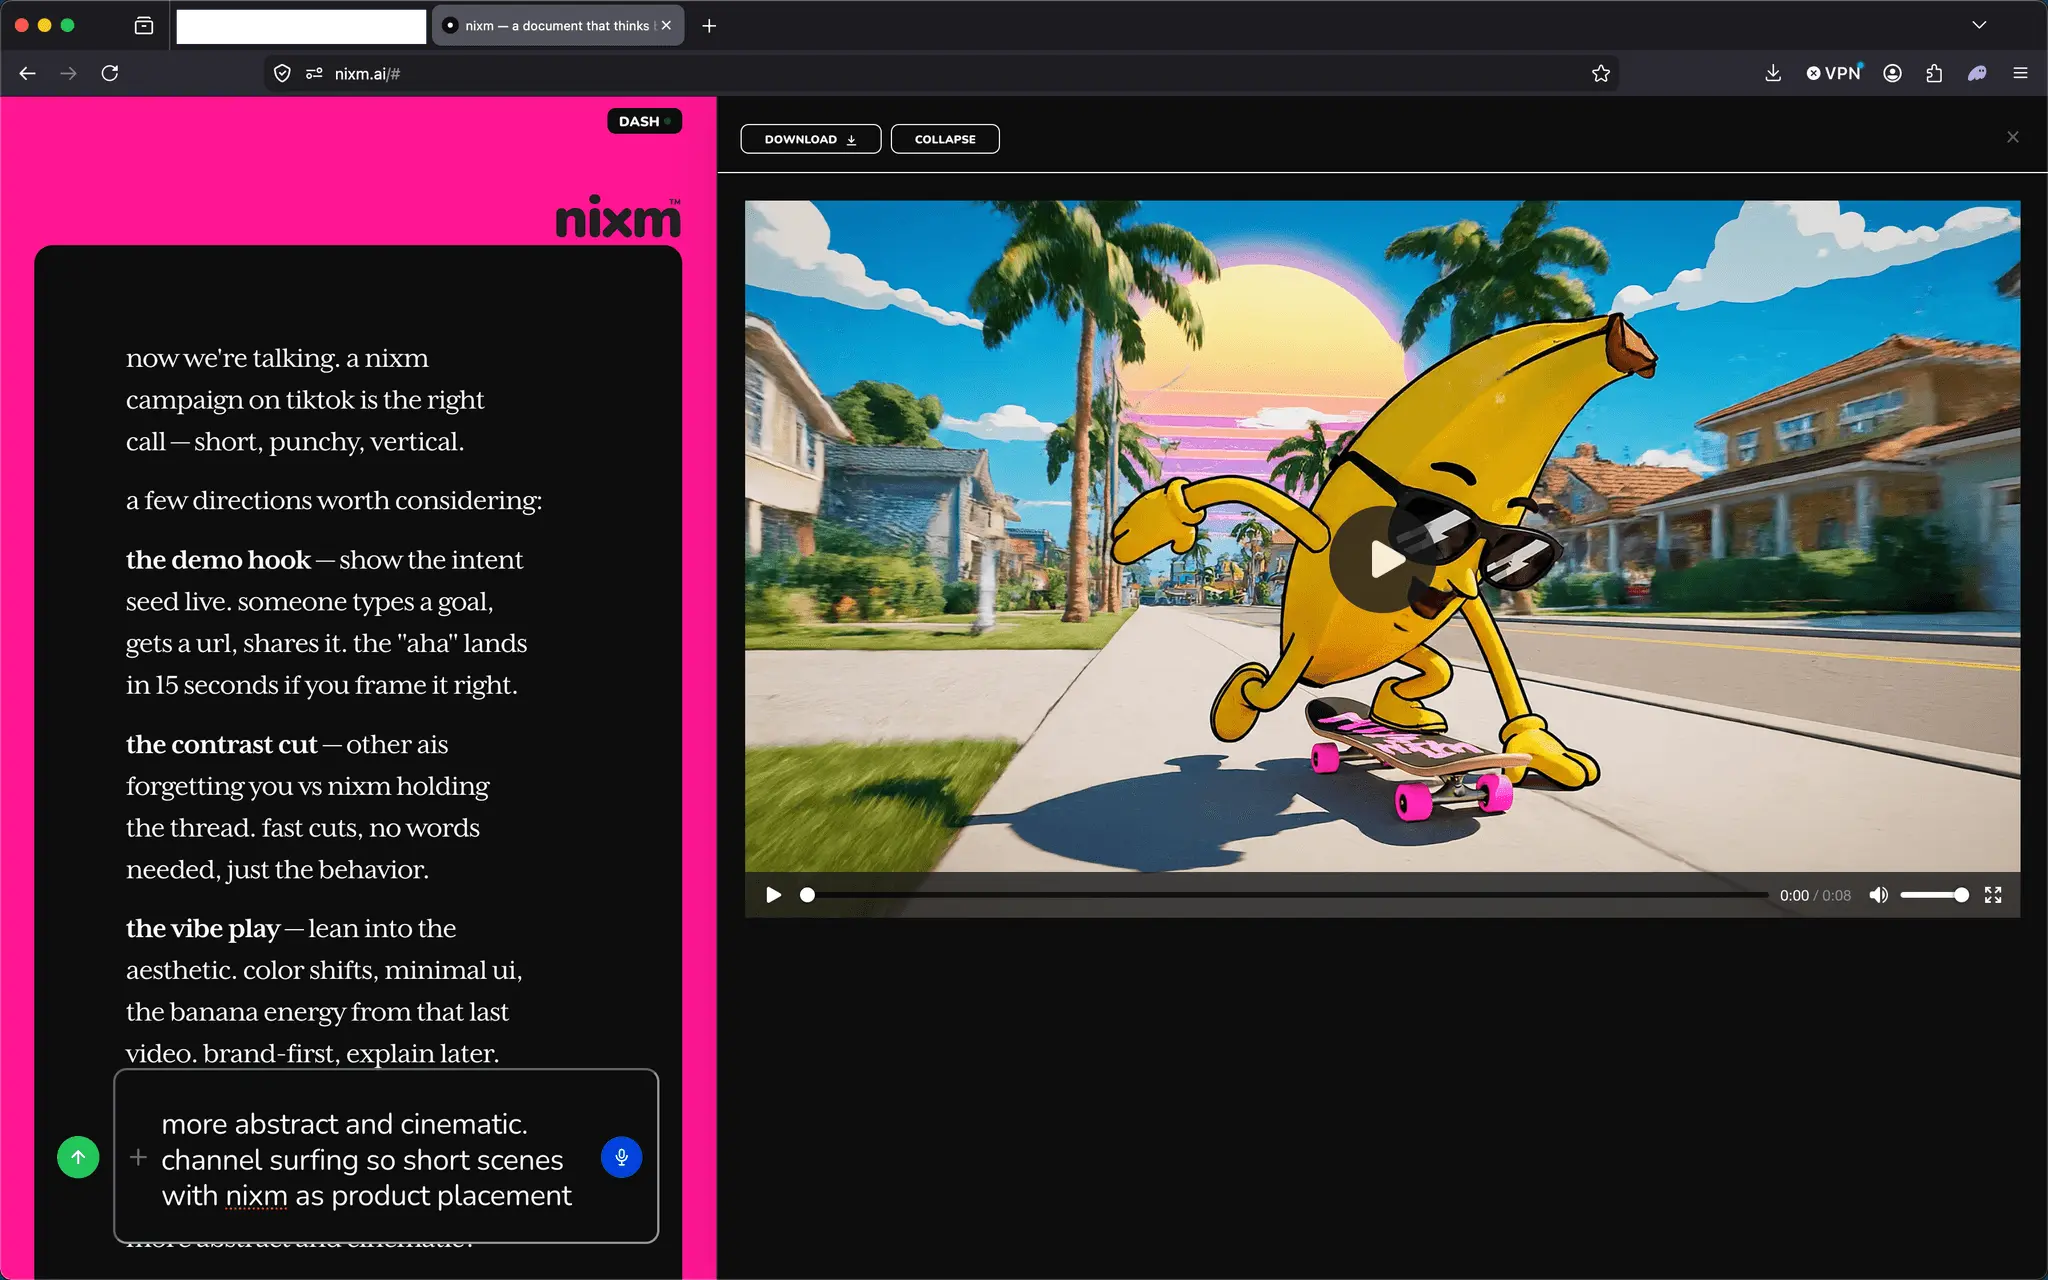Image resolution: width=2048 pixels, height=1280 pixels.
Task: Click the purple gamepad extension icon
Action: [1977, 73]
